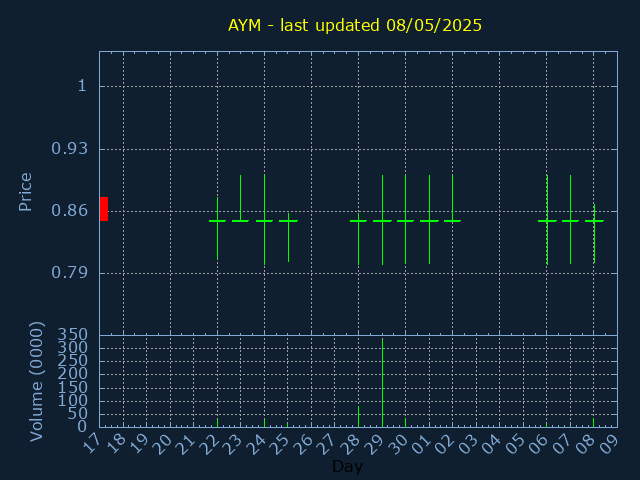Click the day 06 price bar

coord(547,220)
